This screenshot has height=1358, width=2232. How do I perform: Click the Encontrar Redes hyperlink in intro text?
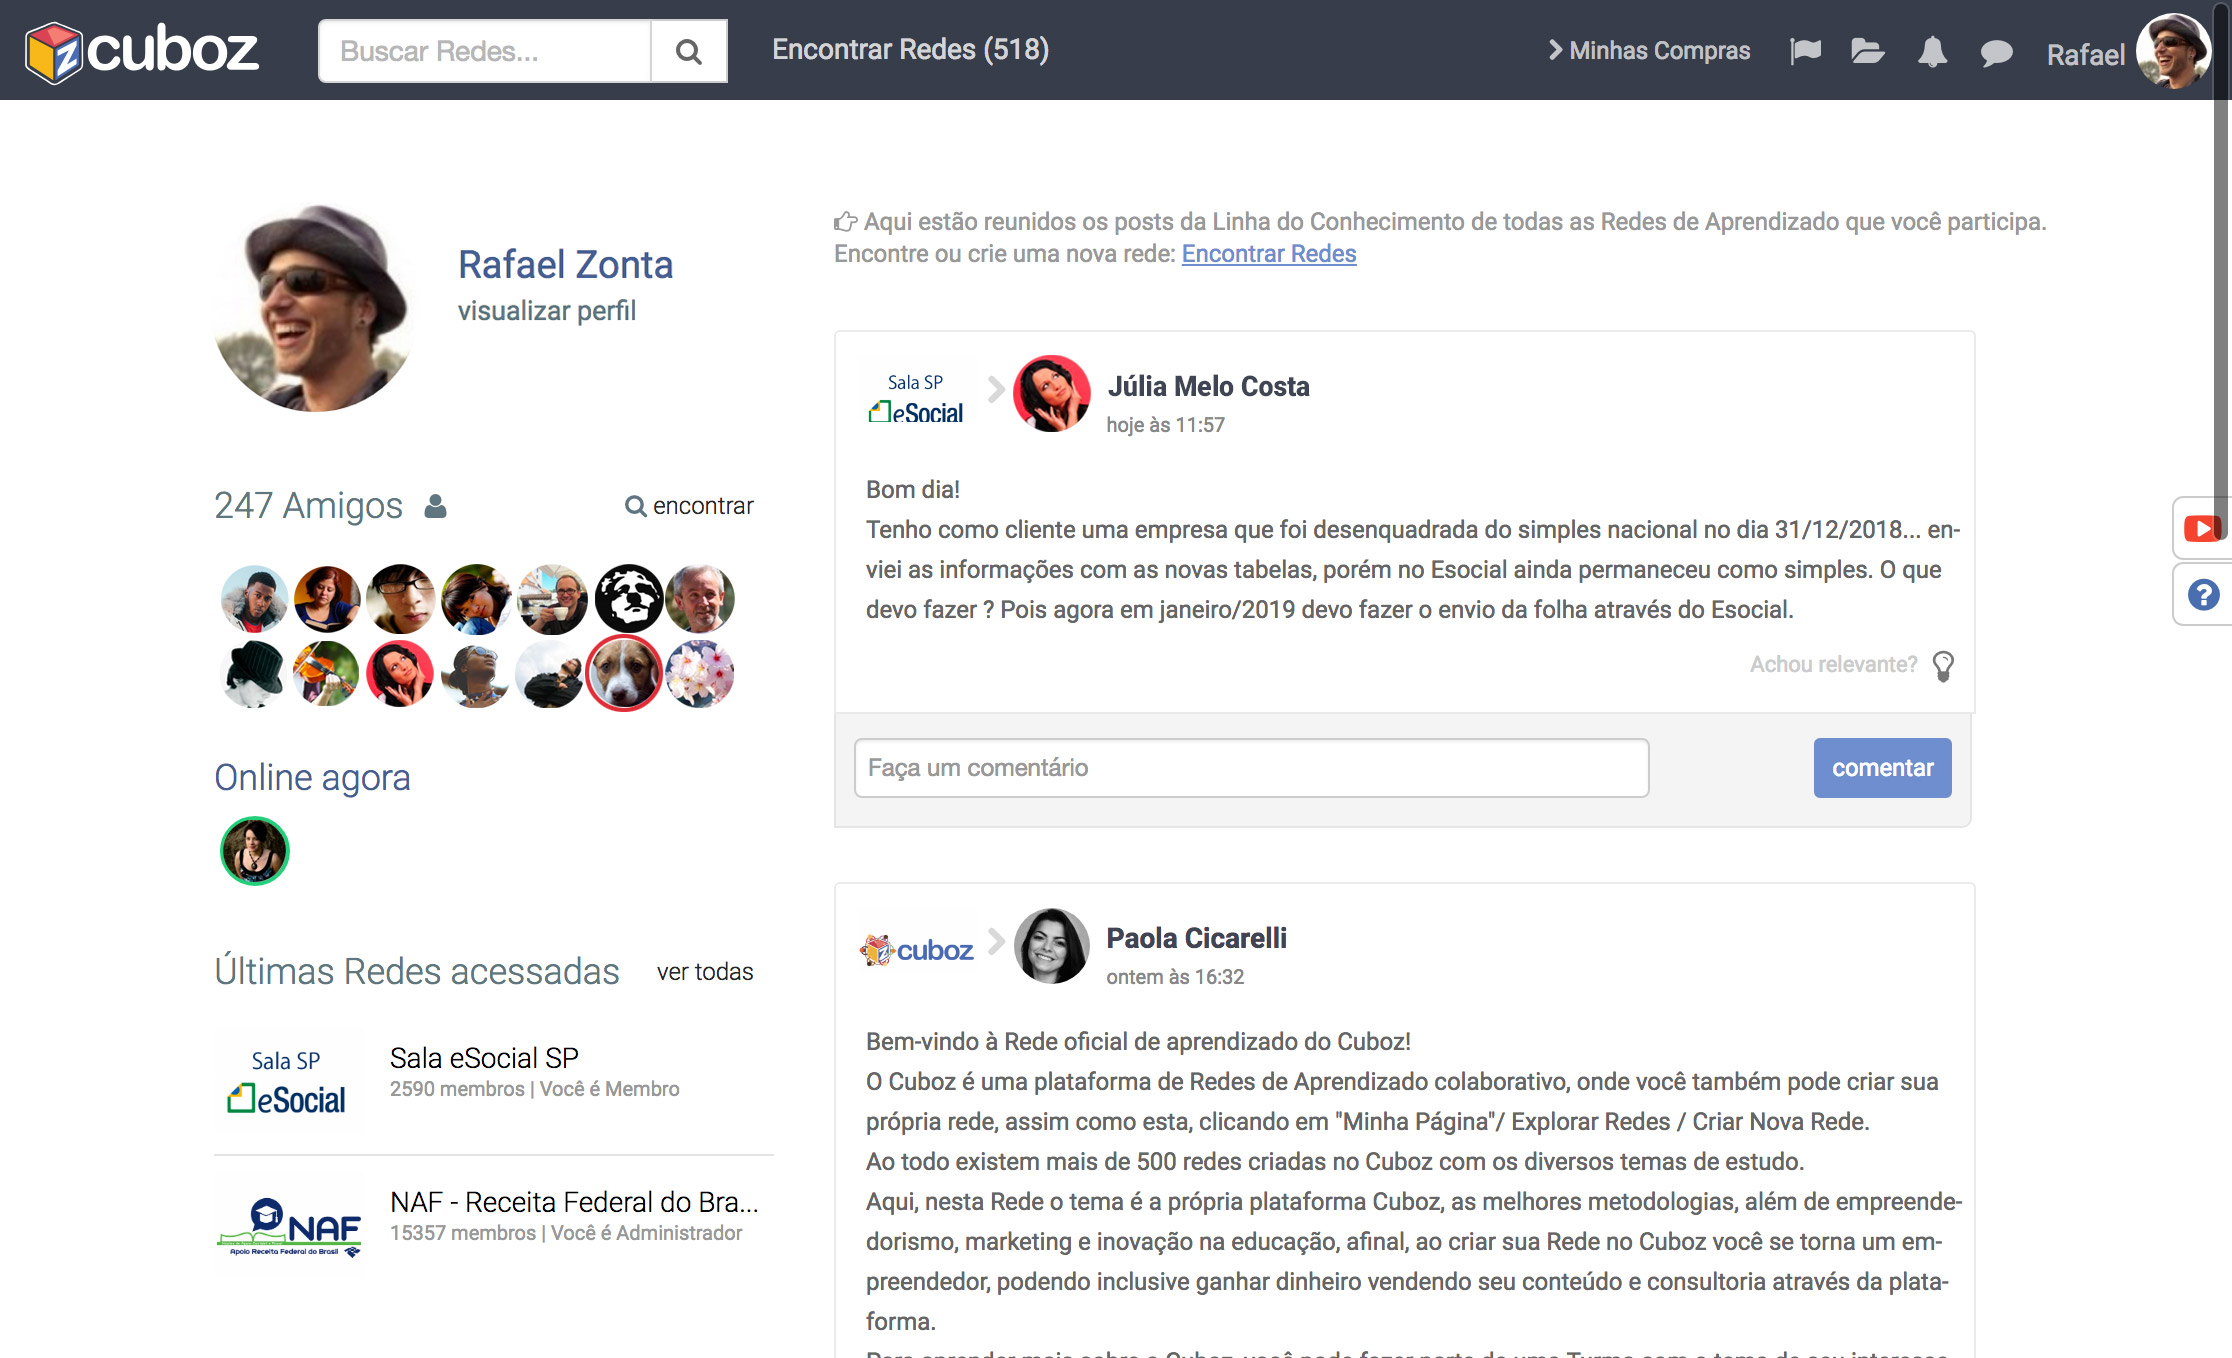(x=1268, y=254)
